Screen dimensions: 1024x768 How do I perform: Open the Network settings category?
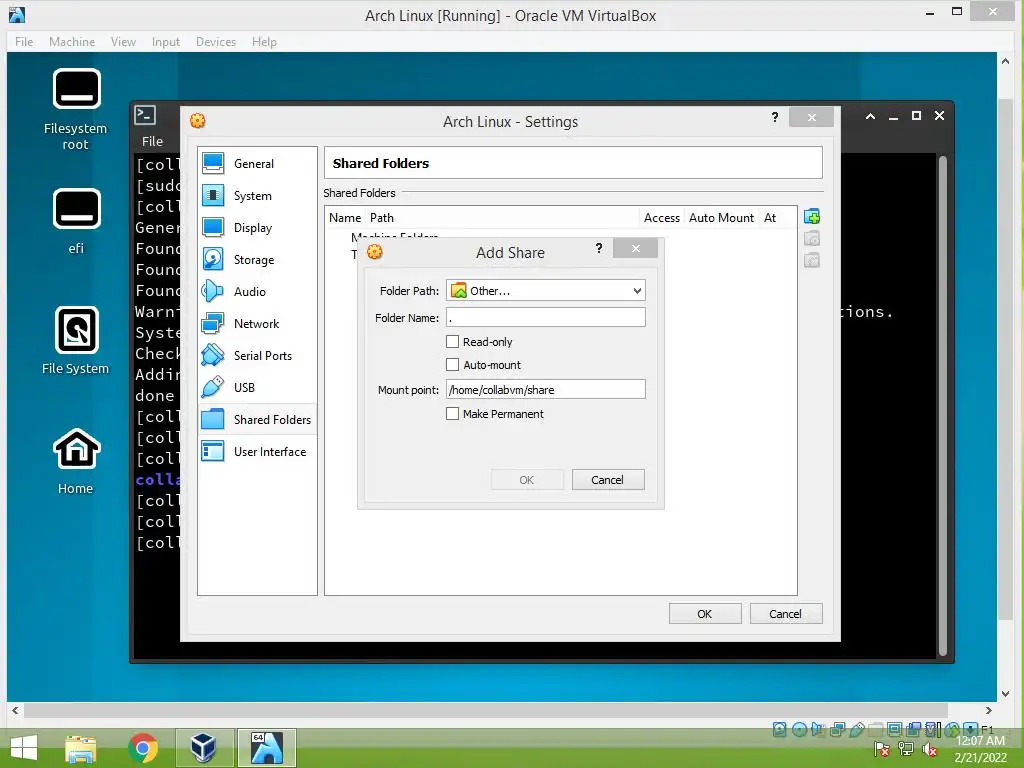[x=257, y=324]
